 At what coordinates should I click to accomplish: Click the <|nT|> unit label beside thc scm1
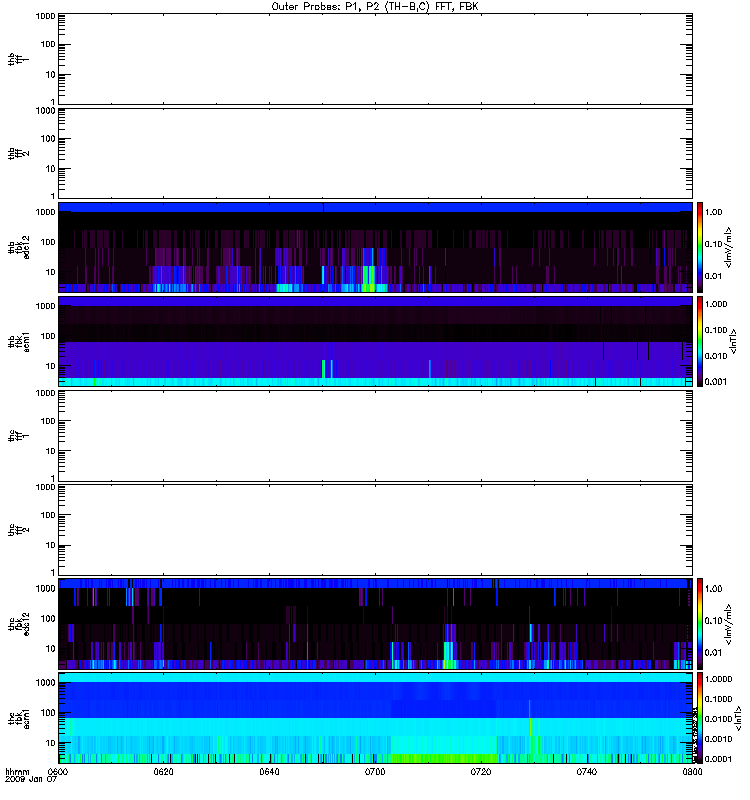click(x=738, y=718)
